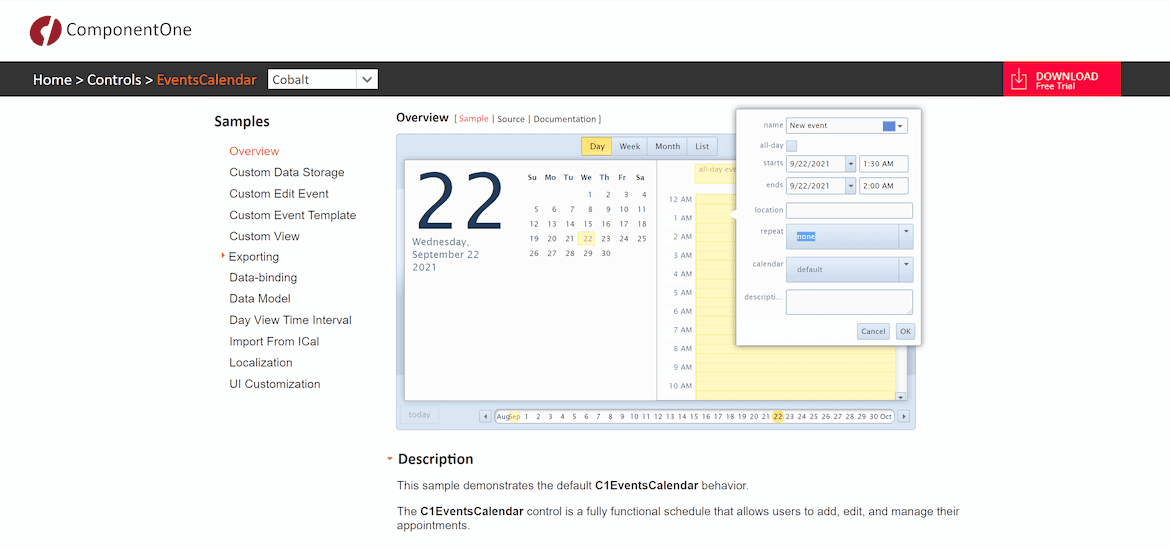Viewport: 1170px width, 550px height.
Task: Click the all-day events area
Action: click(715, 173)
